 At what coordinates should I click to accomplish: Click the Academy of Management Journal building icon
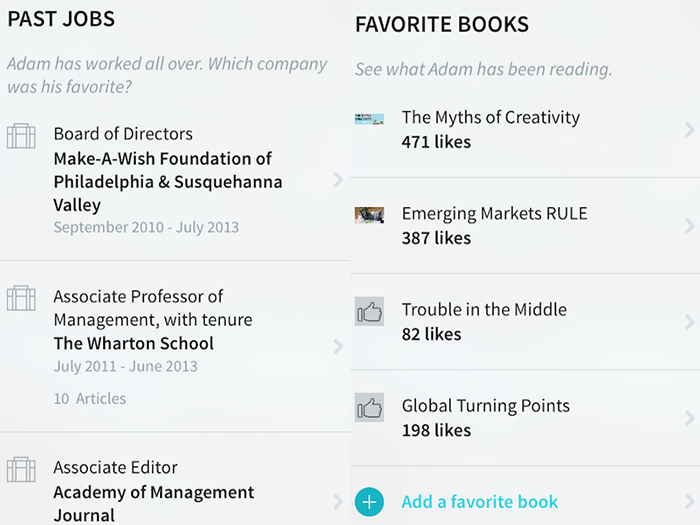[x=21, y=469]
